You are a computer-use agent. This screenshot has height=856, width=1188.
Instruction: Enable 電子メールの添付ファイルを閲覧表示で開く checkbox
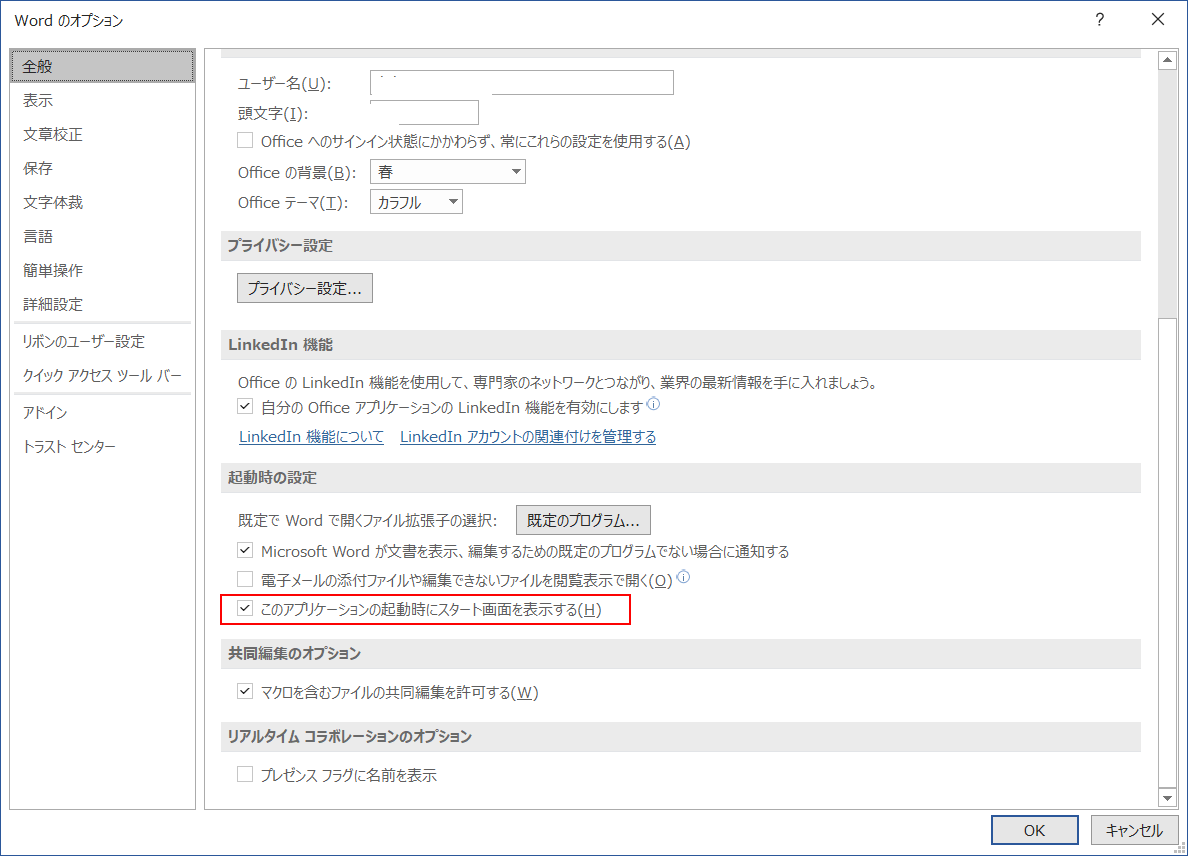245,580
